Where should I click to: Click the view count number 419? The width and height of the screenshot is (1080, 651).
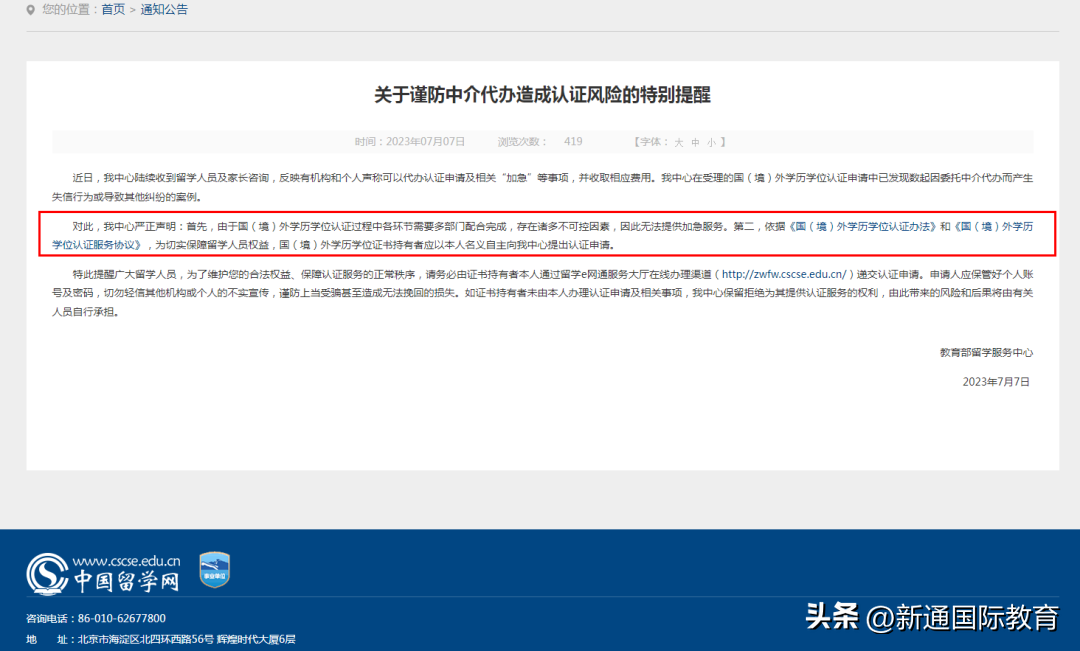(573, 141)
